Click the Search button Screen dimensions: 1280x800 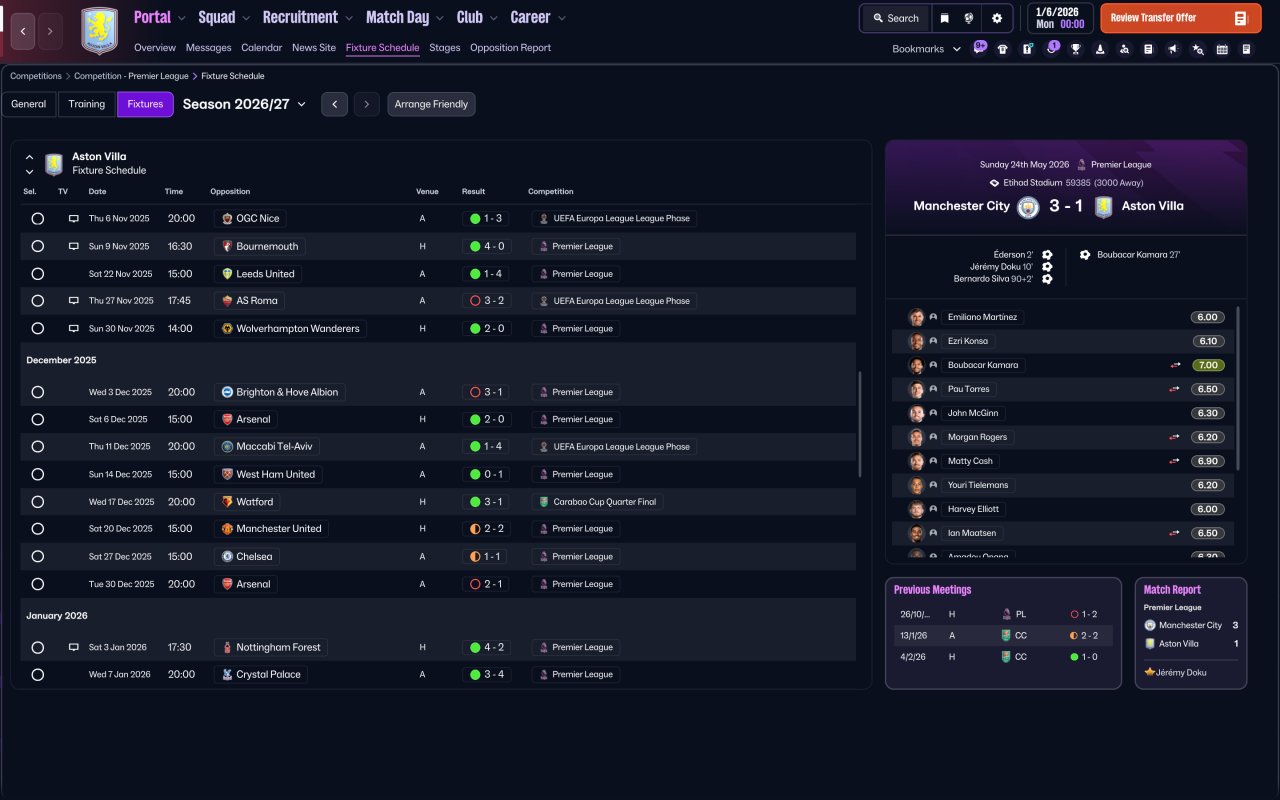[895, 18]
